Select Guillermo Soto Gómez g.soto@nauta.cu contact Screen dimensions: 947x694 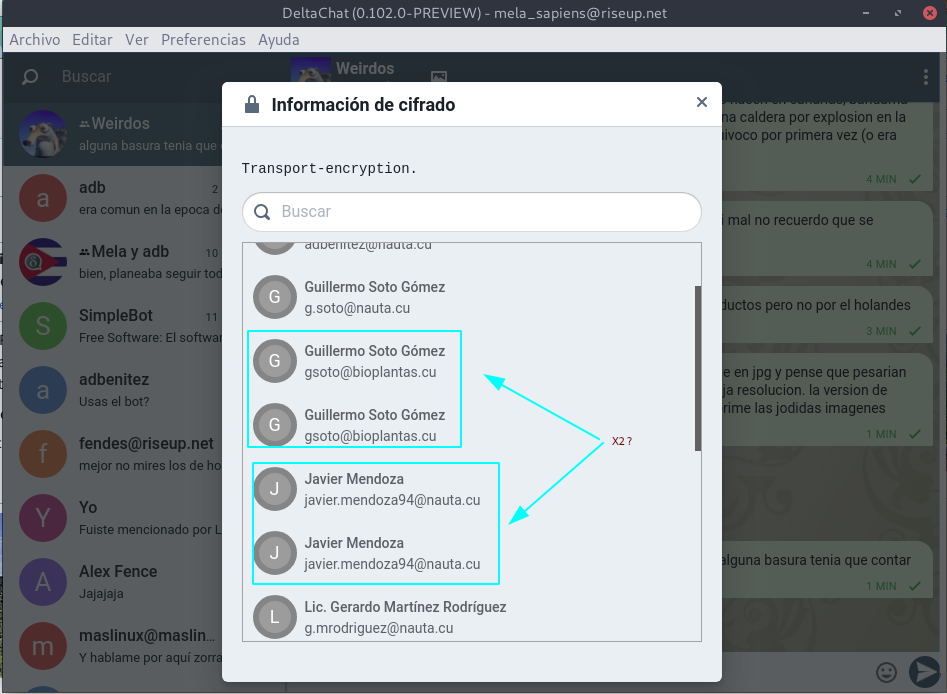pos(471,297)
